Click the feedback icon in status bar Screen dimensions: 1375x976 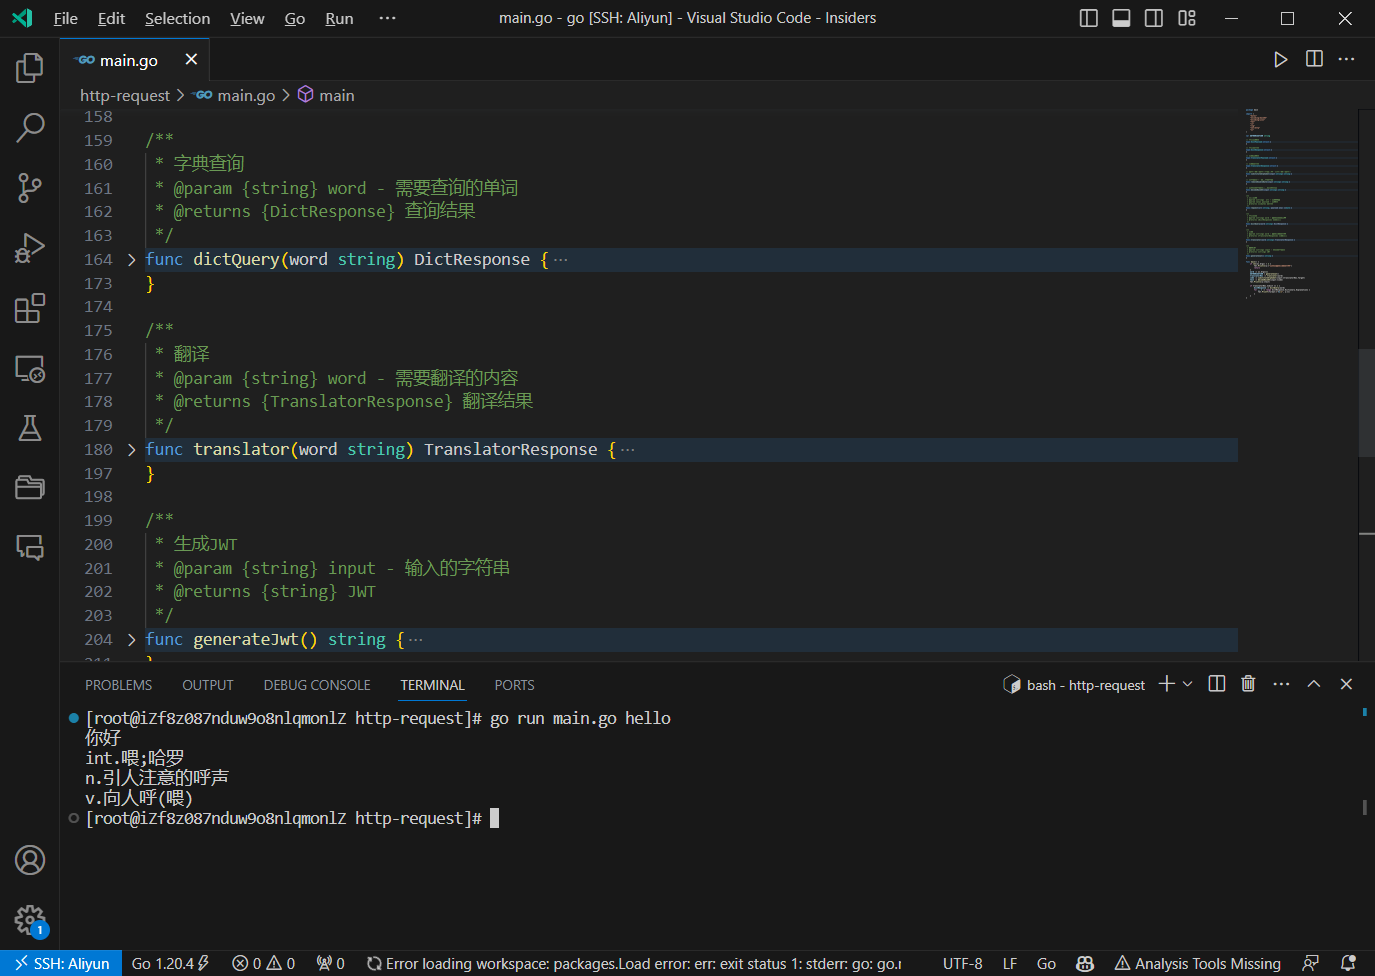pyautogui.click(x=1310, y=963)
